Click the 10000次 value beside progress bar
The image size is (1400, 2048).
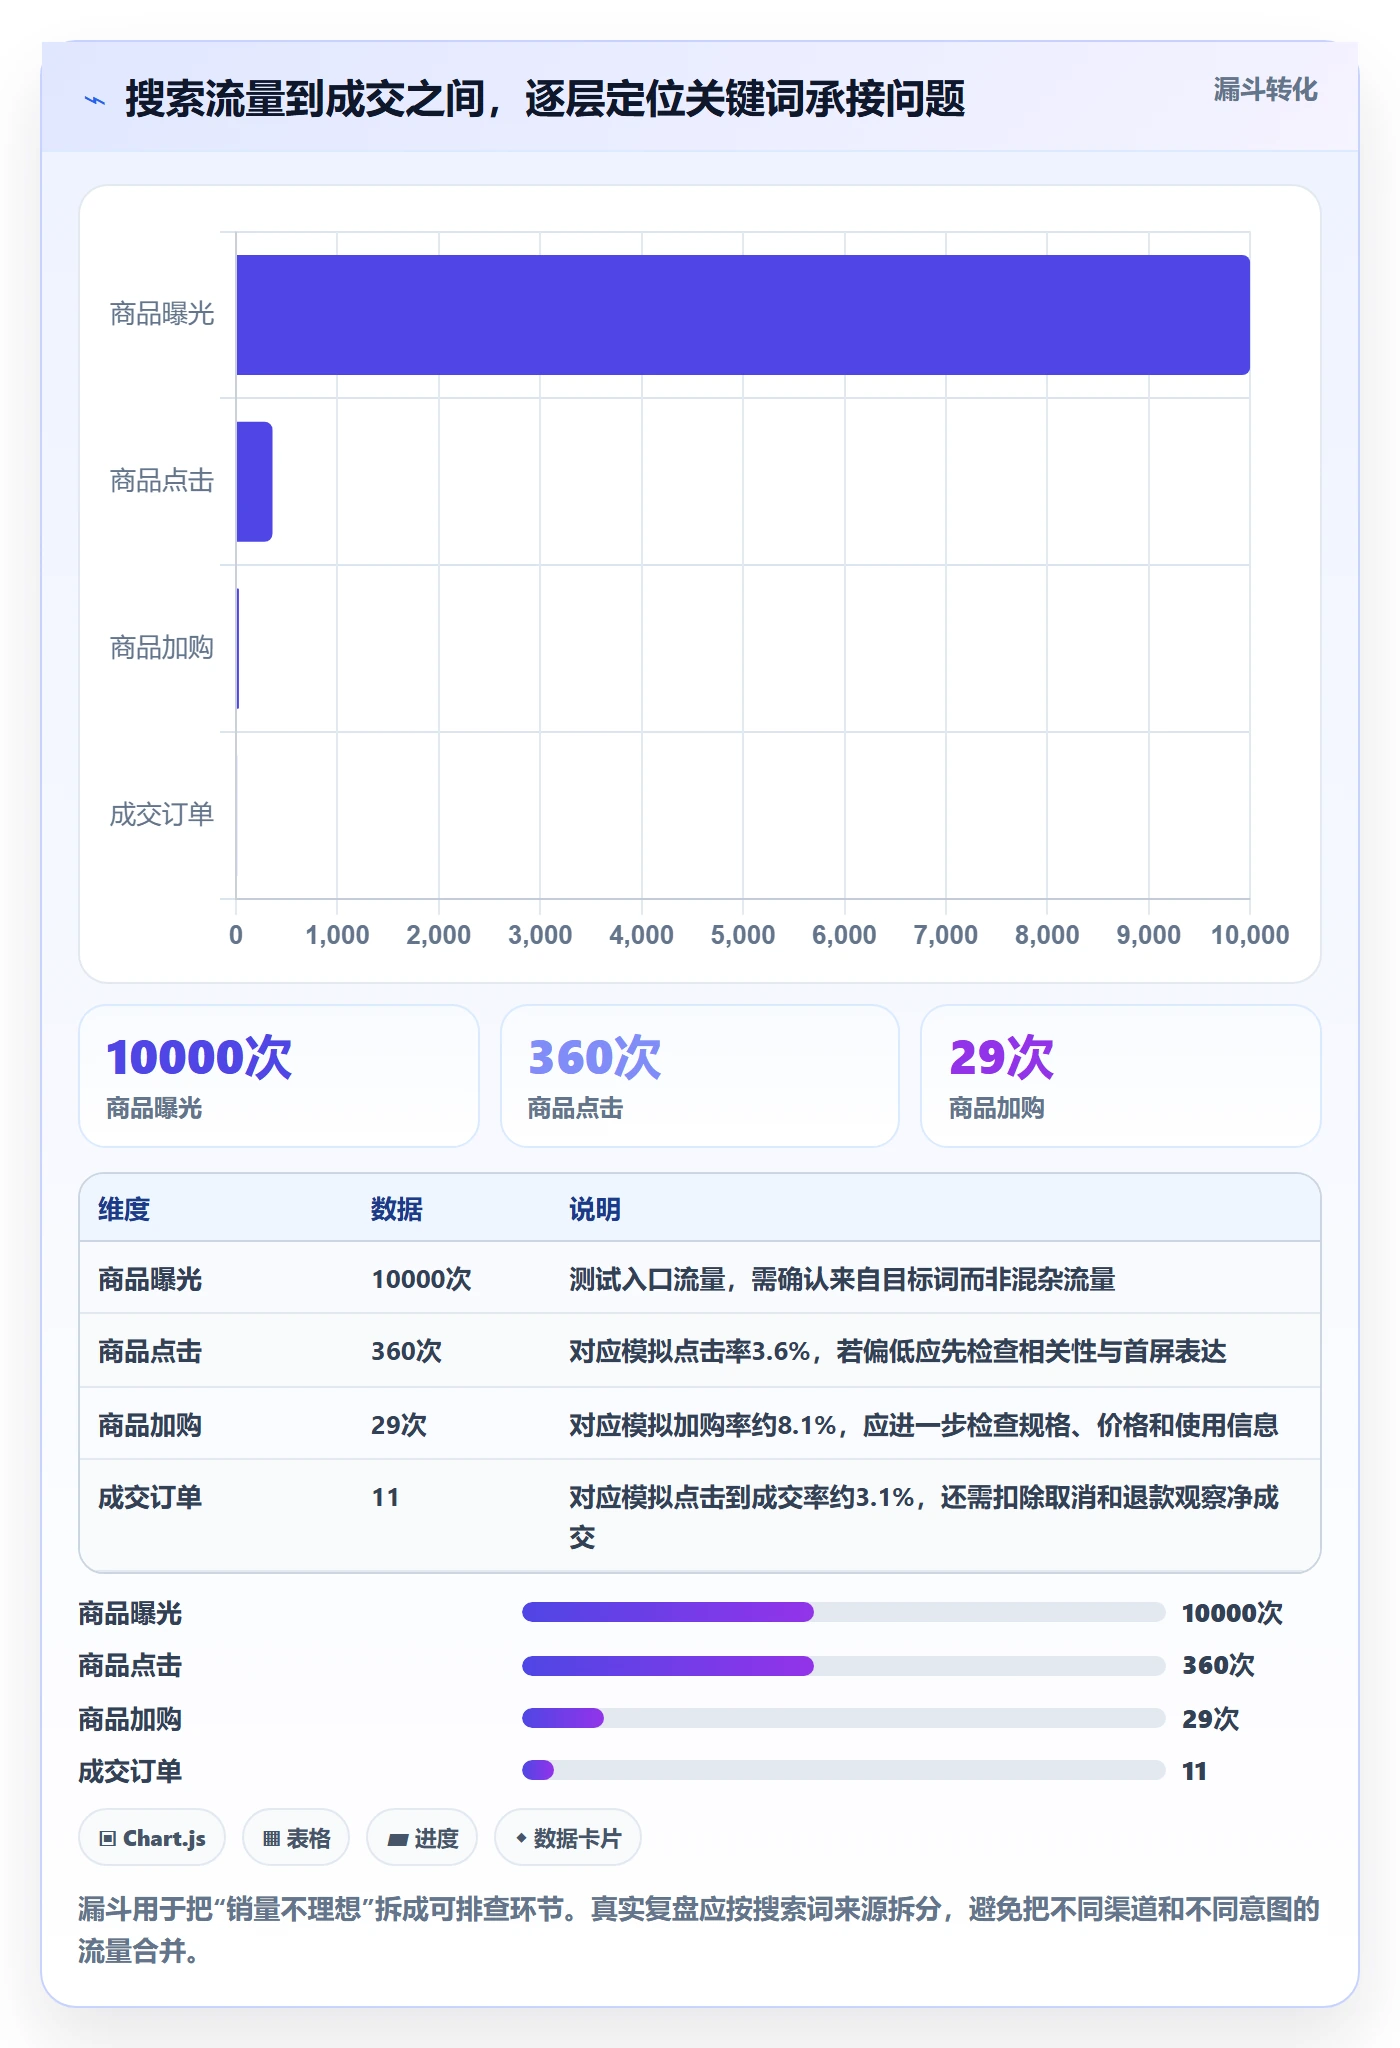1232,1613
